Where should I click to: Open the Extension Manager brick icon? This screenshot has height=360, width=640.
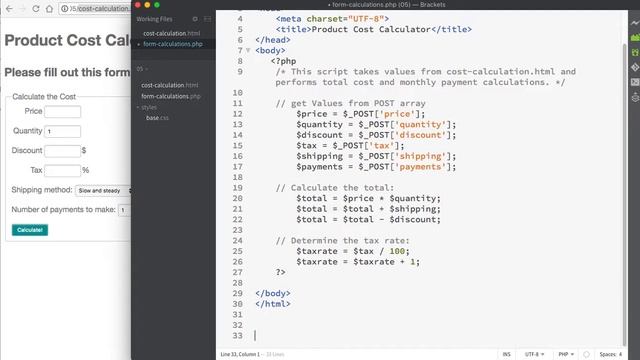pyautogui.click(x=635, y=38)
